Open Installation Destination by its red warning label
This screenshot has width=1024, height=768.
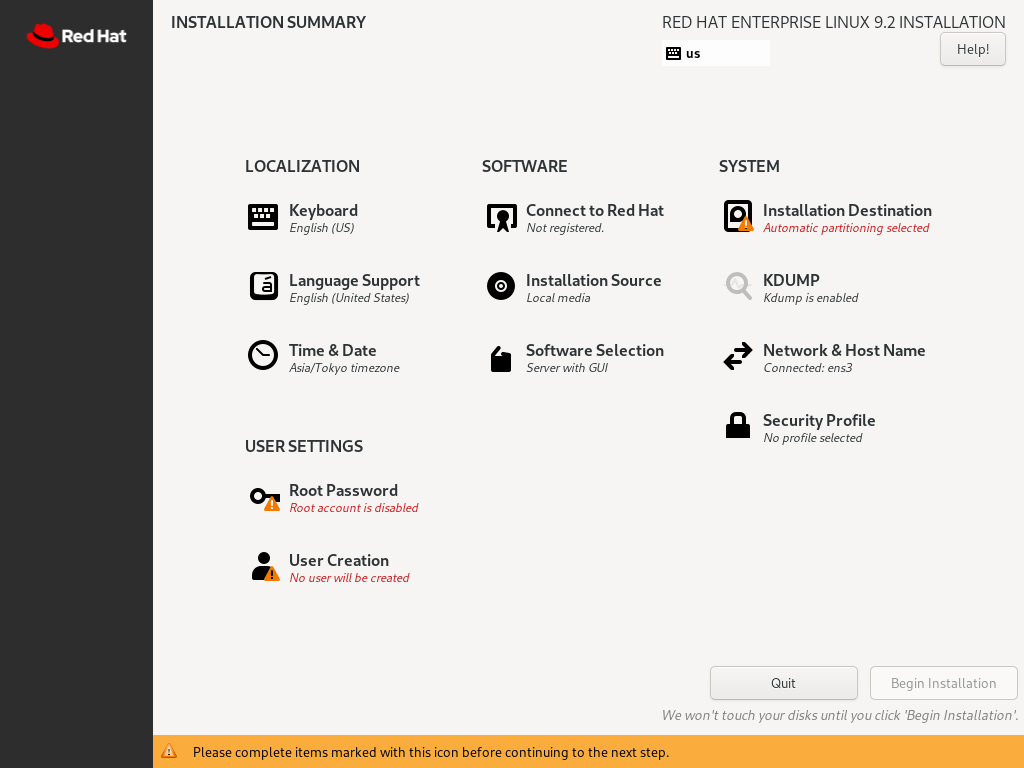click(x=846, y=228)
